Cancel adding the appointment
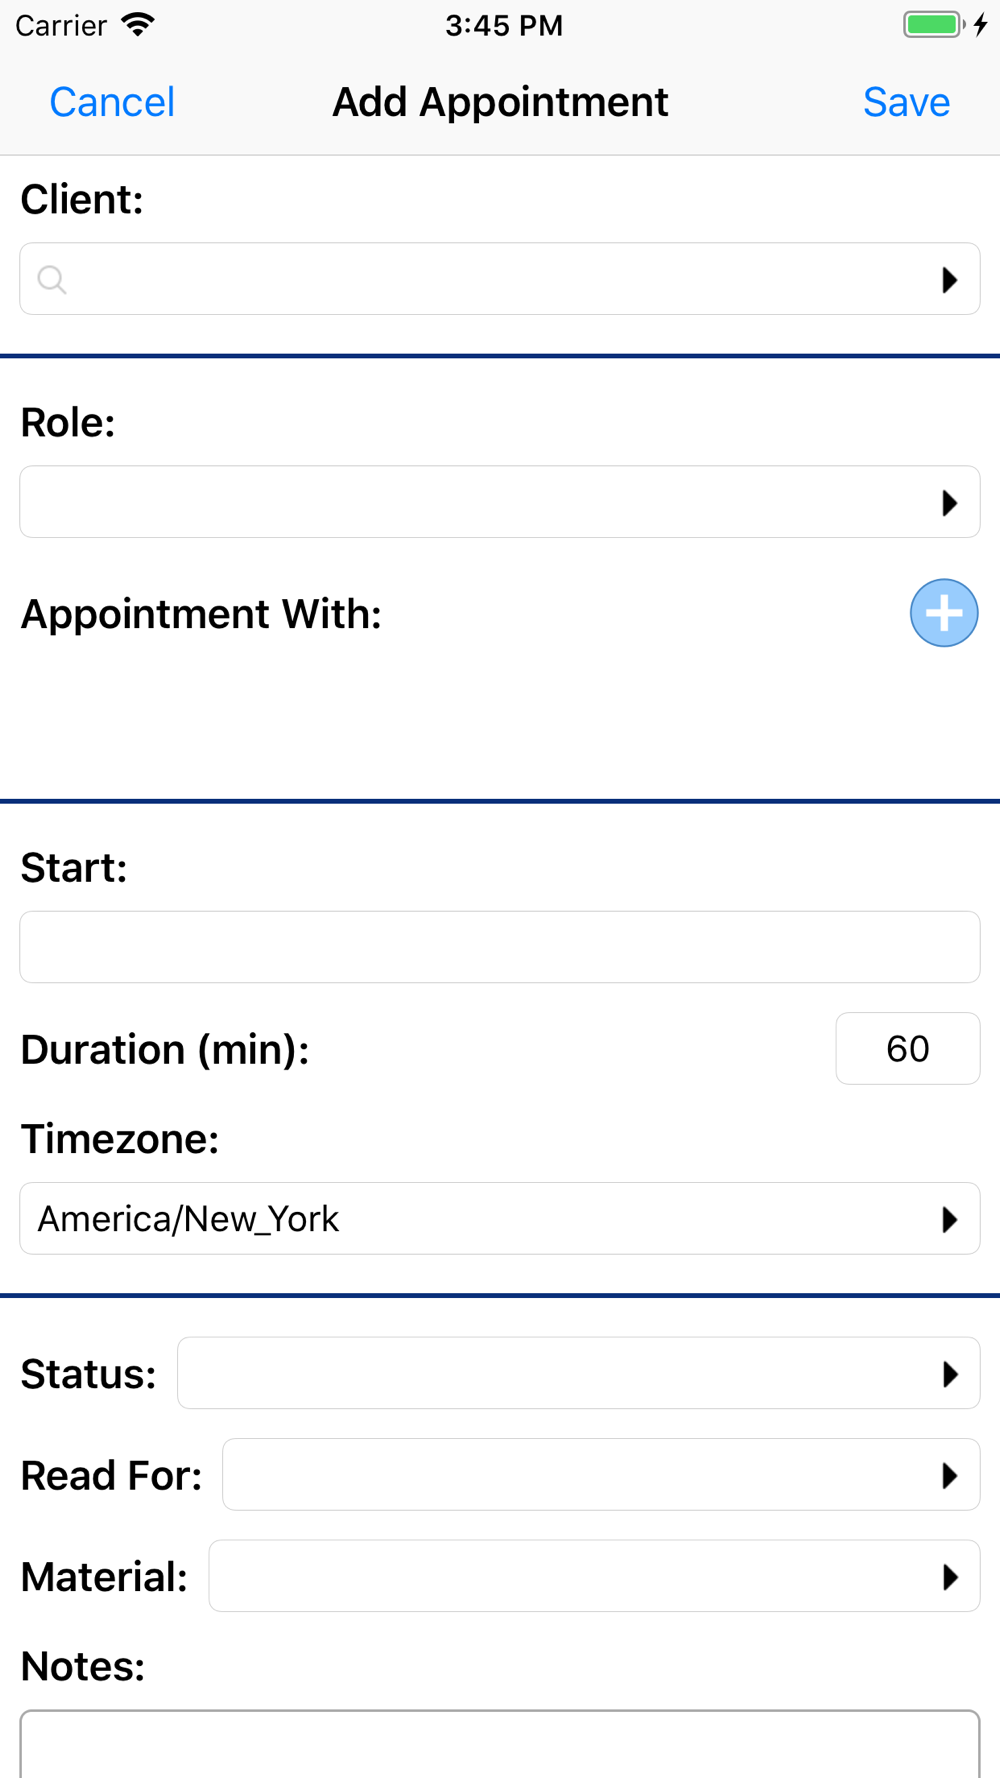This screenshot has height=1778, width=1000. click(112, 102)
